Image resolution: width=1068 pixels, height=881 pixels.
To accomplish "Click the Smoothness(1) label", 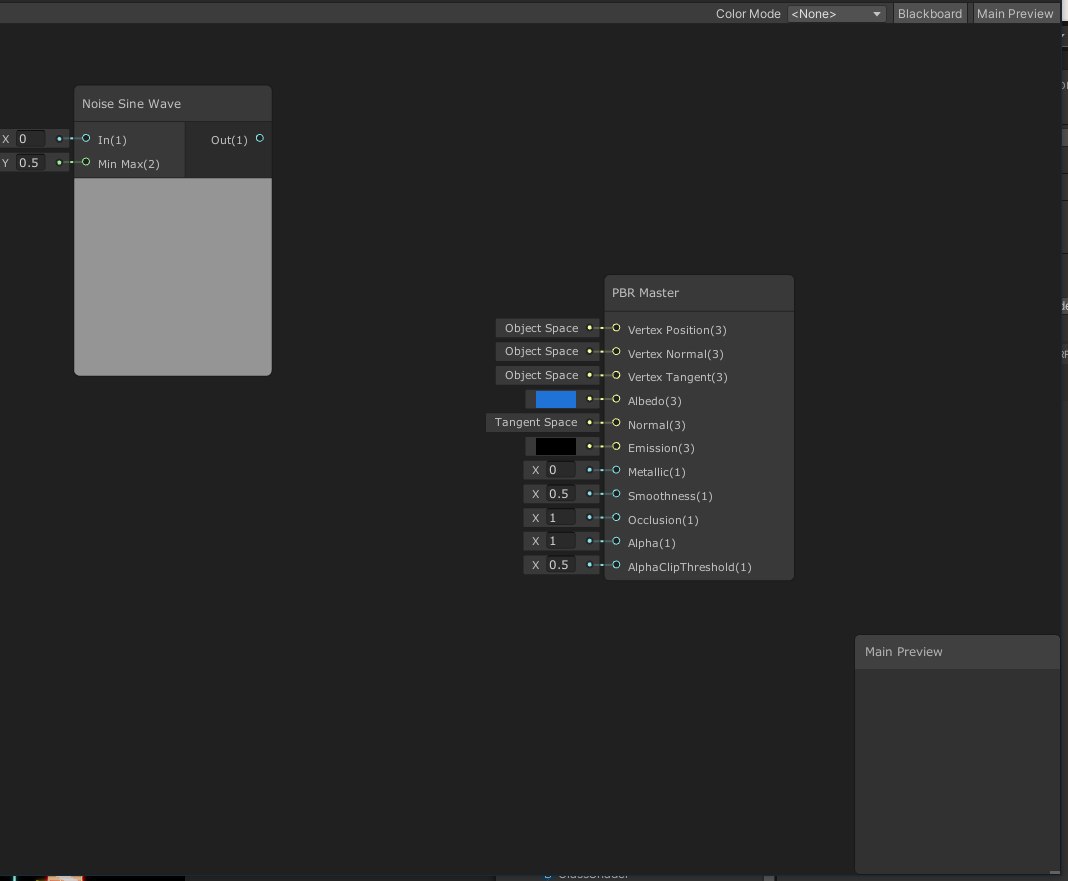I will [x=670, y=496].
